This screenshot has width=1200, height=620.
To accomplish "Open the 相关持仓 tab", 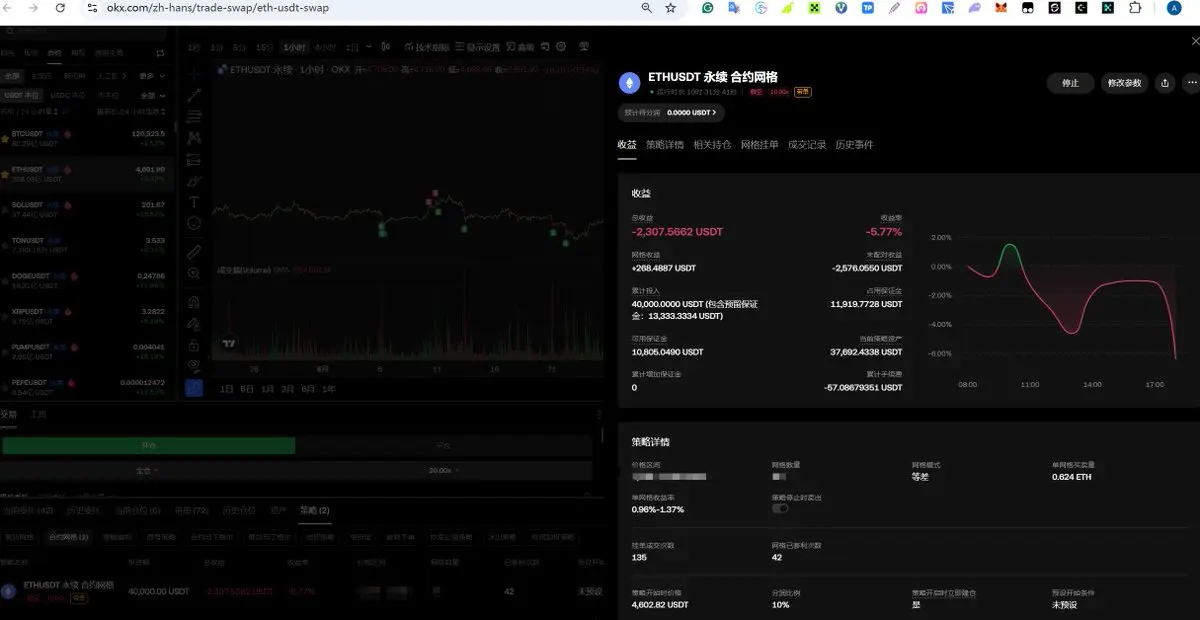I will [712, 145].
